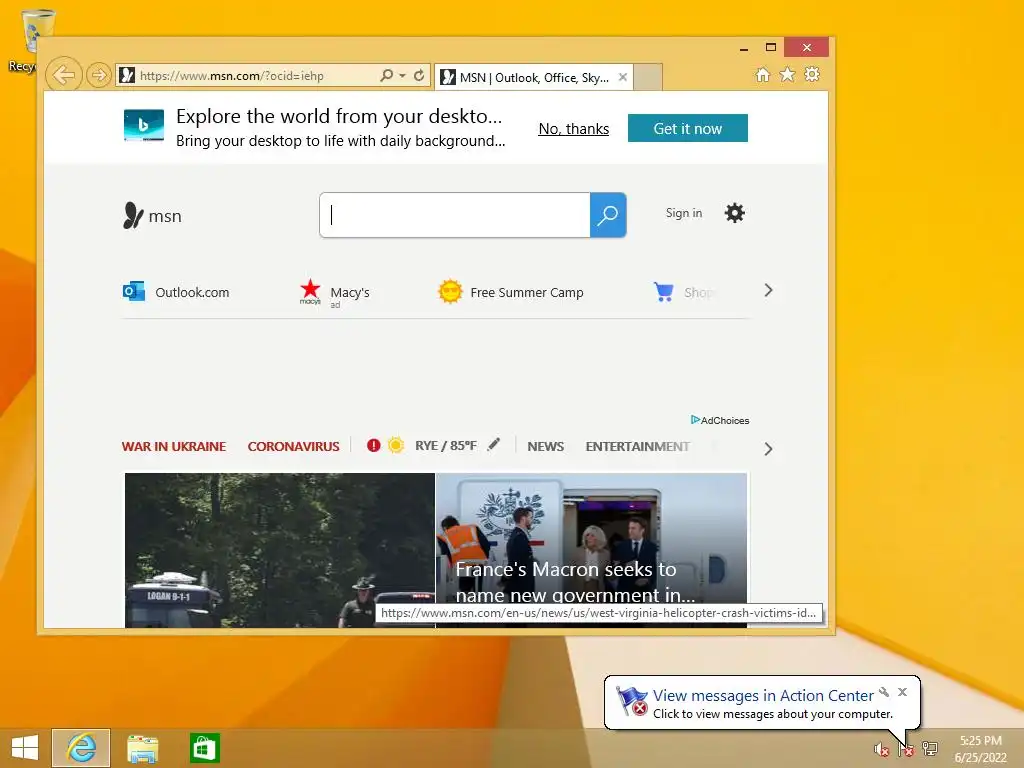Open a new blank tab
This screenshot has height=768, width=1024.
pos(648,78)
